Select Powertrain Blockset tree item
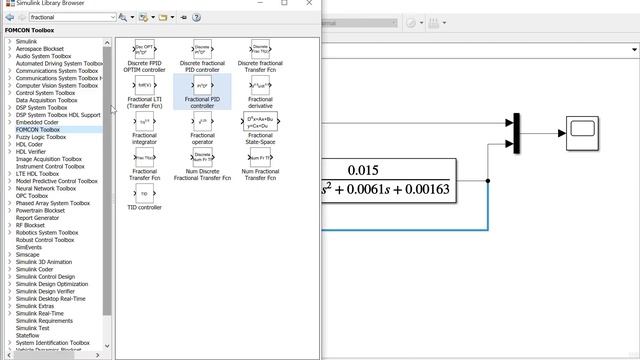The image size is (640, 360). point(40,211)
